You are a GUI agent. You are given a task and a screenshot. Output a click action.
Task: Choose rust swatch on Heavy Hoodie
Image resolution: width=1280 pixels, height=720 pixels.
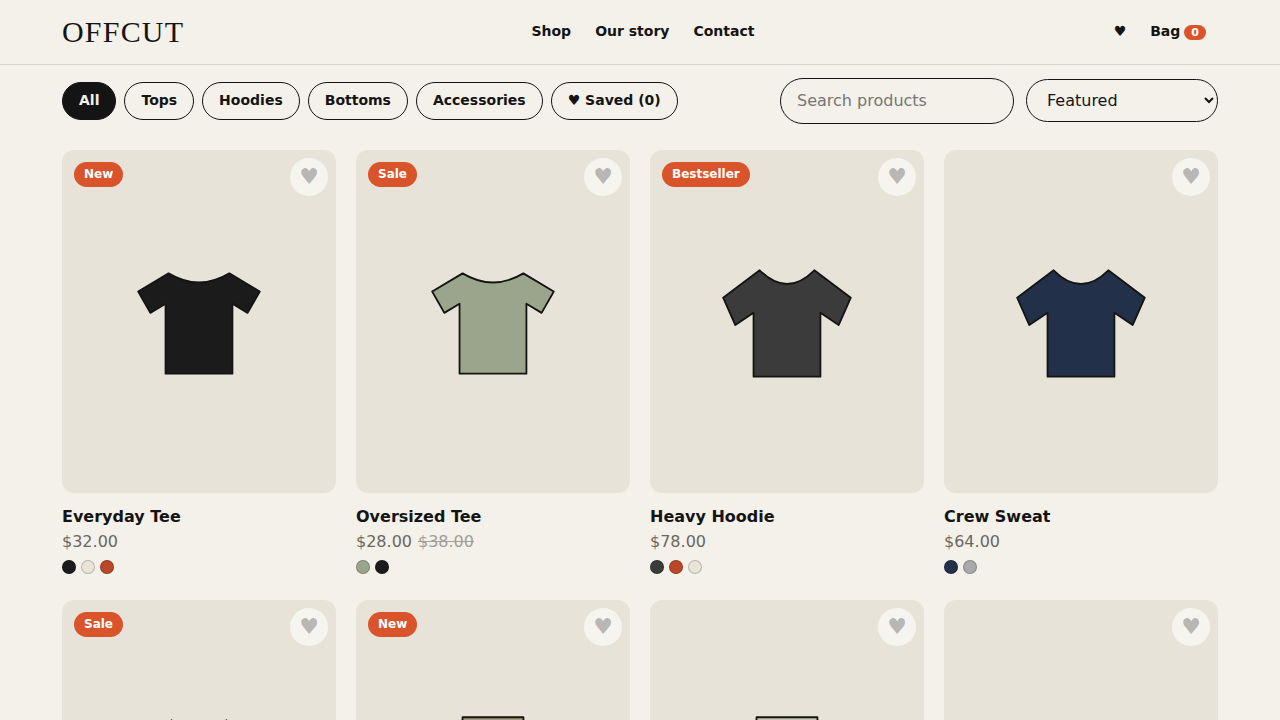click(676, 567)
